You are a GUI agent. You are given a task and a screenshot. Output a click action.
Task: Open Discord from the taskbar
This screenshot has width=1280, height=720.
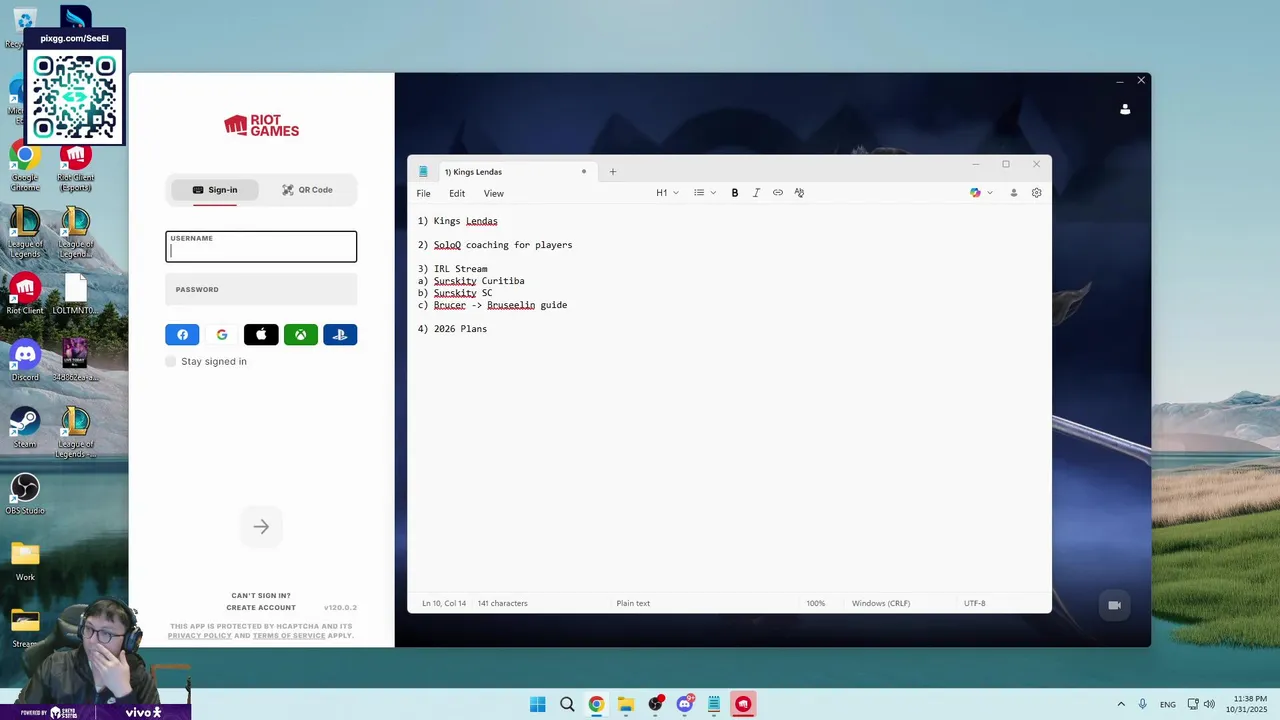tap(685, 704)
